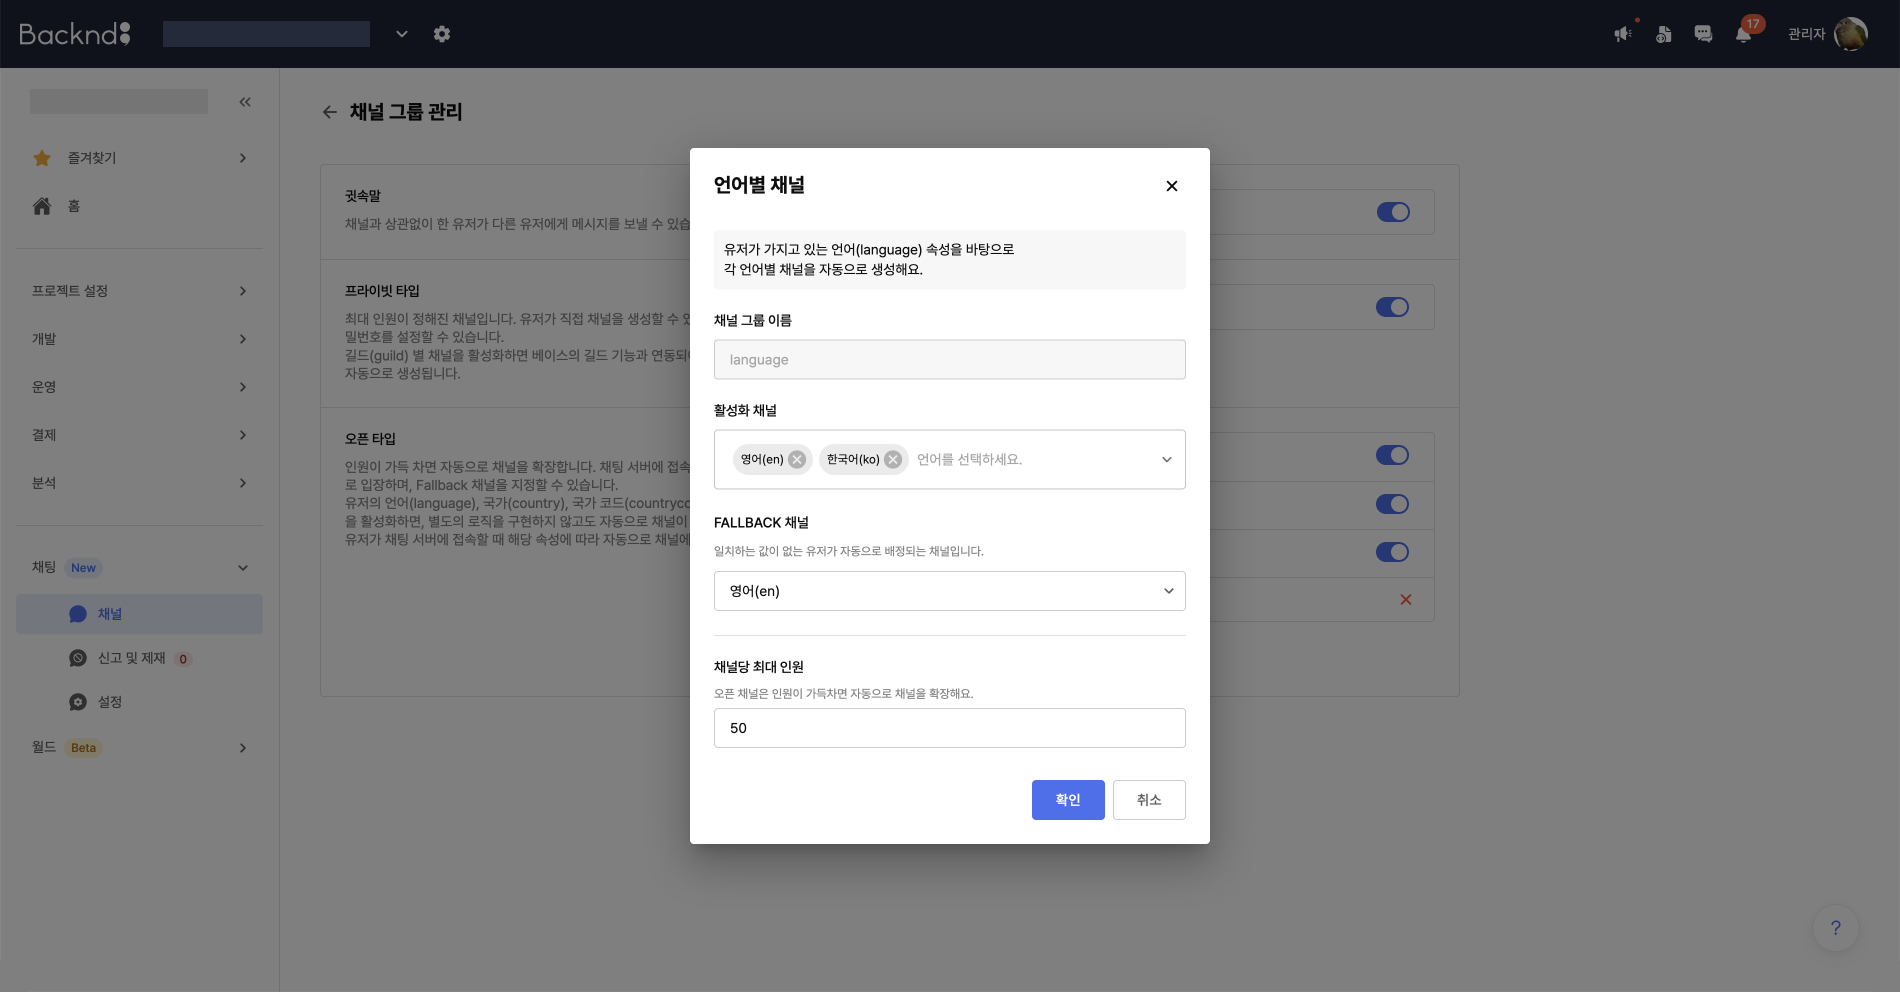Click the red X delete icon
The width and height of the screenshot is (1900, 992).
click(x=1406, y=600)
